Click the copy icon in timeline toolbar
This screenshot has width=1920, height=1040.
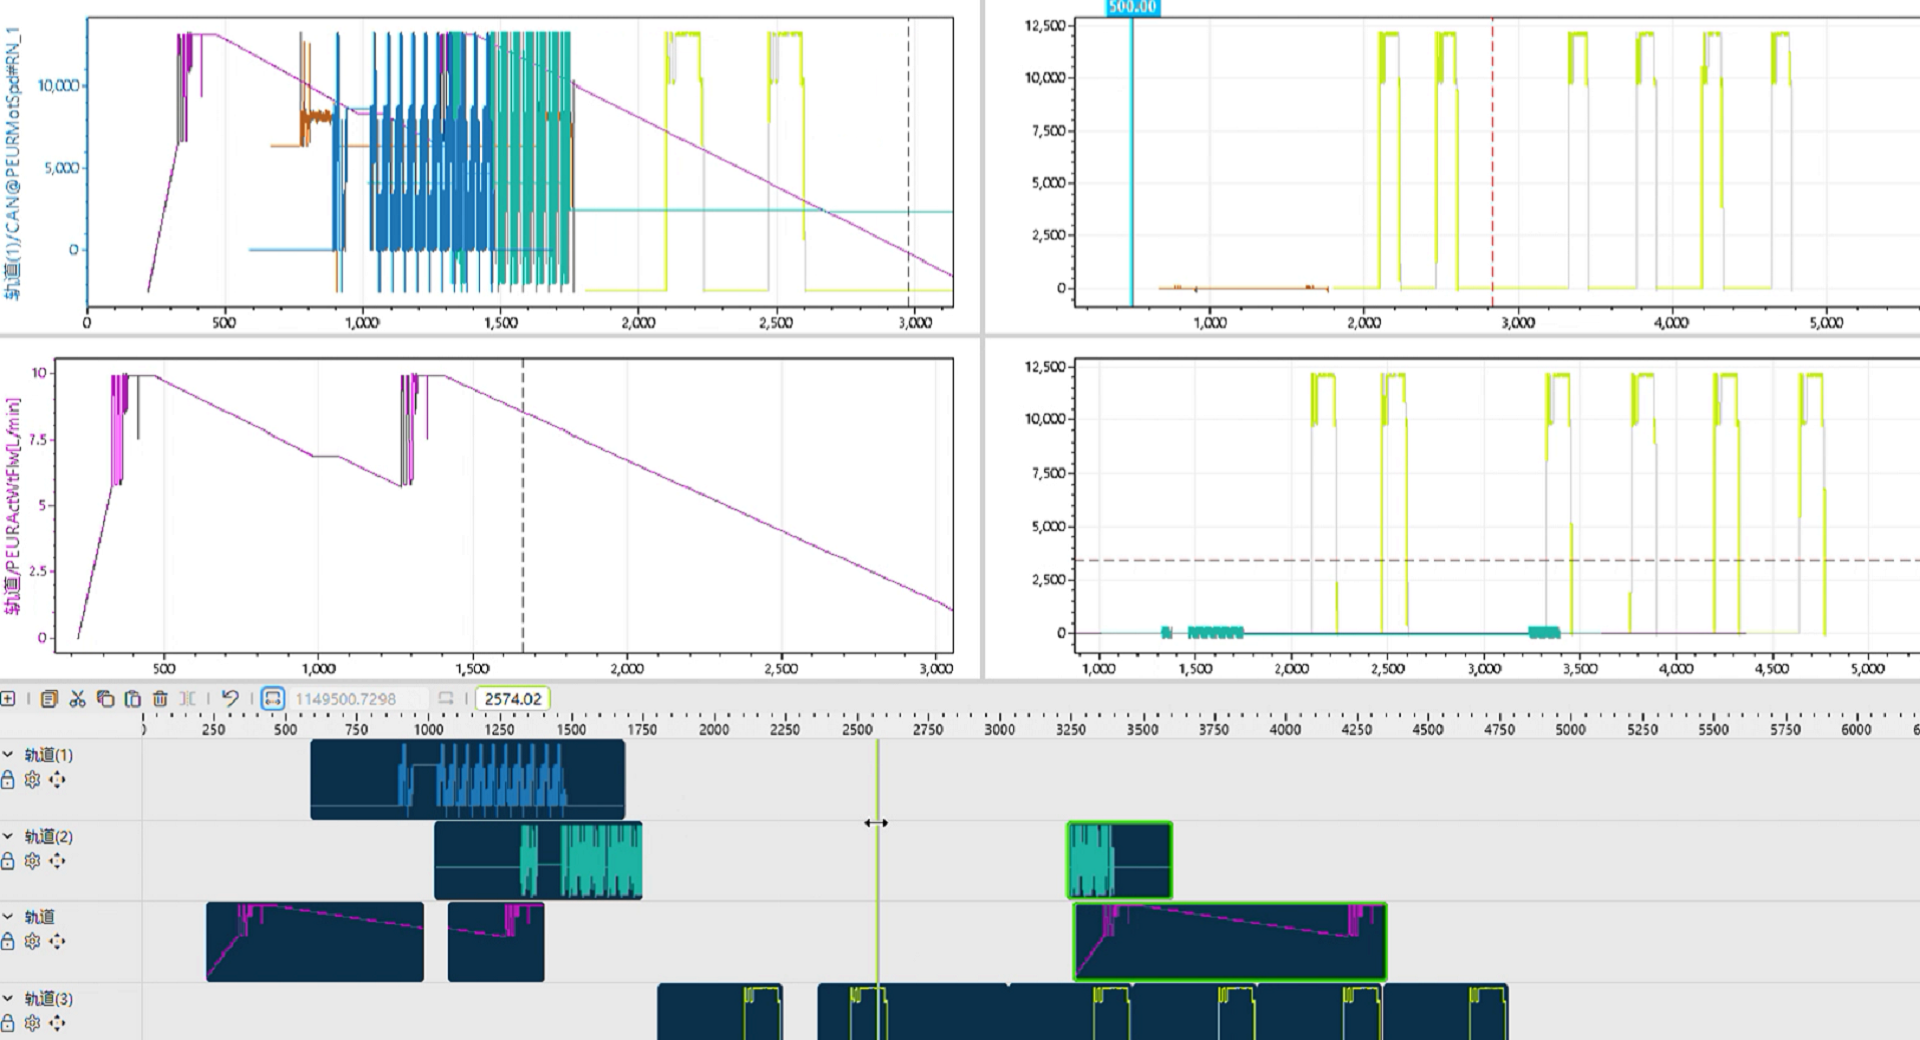tap(105, 699)
